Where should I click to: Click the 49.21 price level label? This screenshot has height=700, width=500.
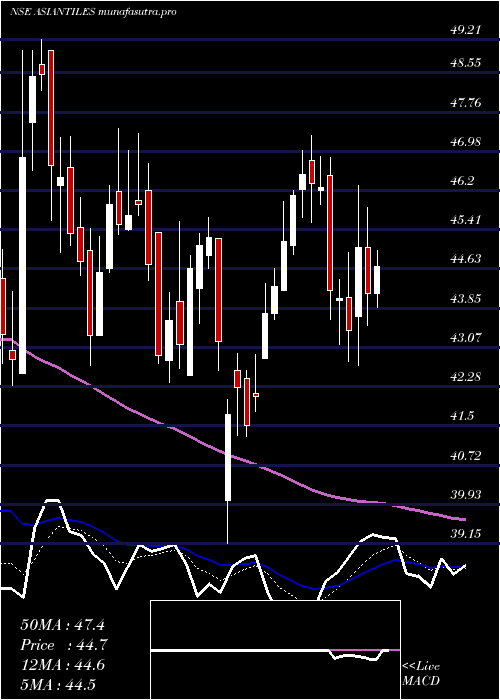(465, 30)
